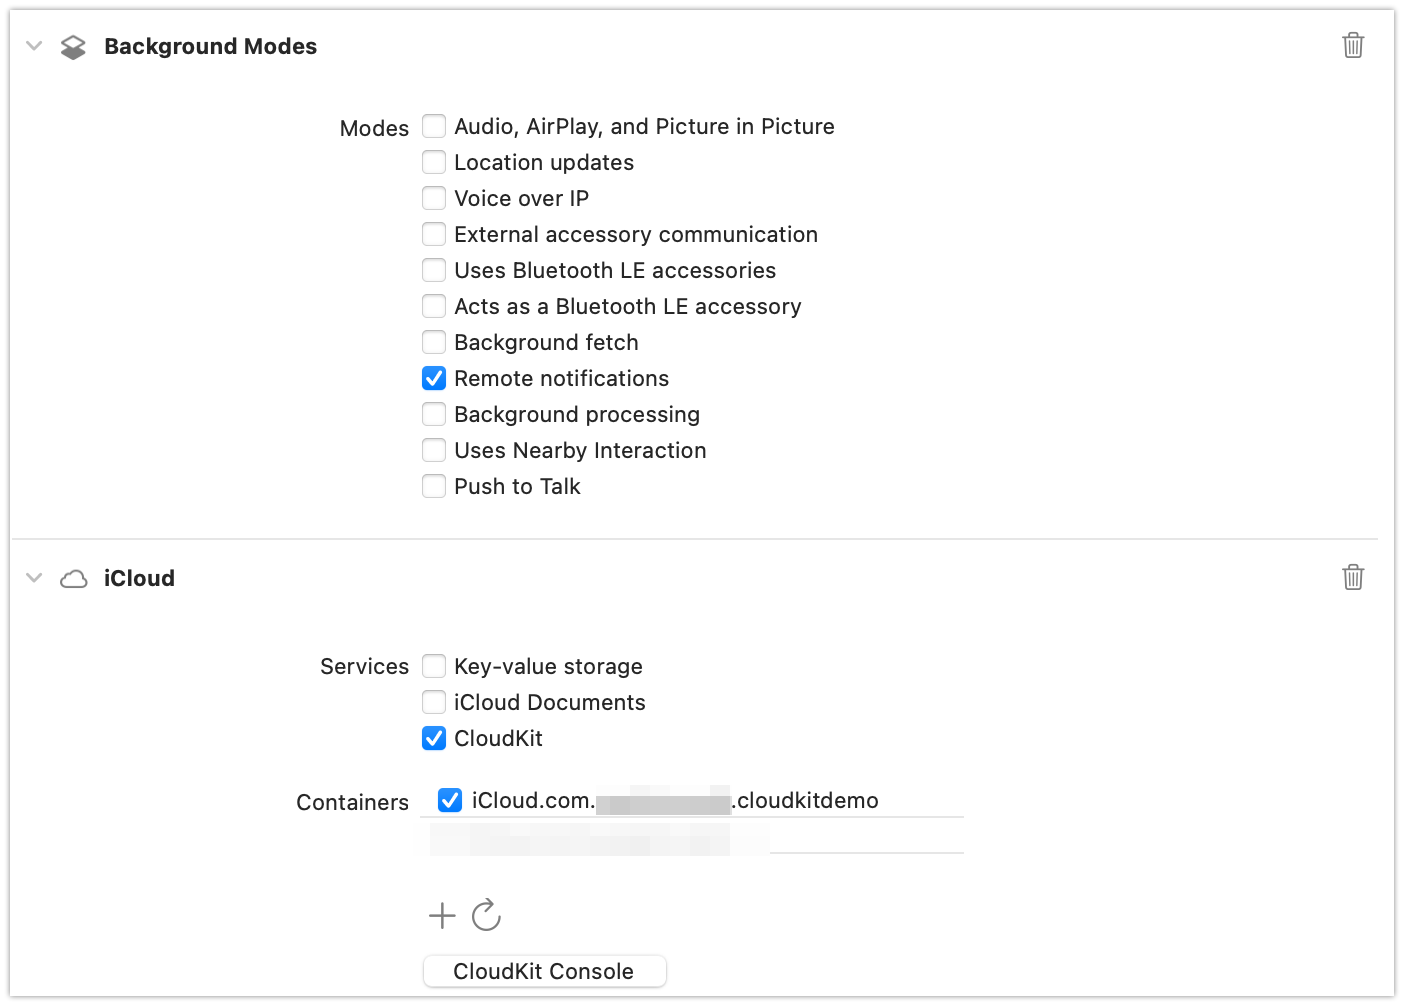Add a new iCloud container with the plus icon
The height and width of the screenshot is (1006, 1404).
coord(440,915)
